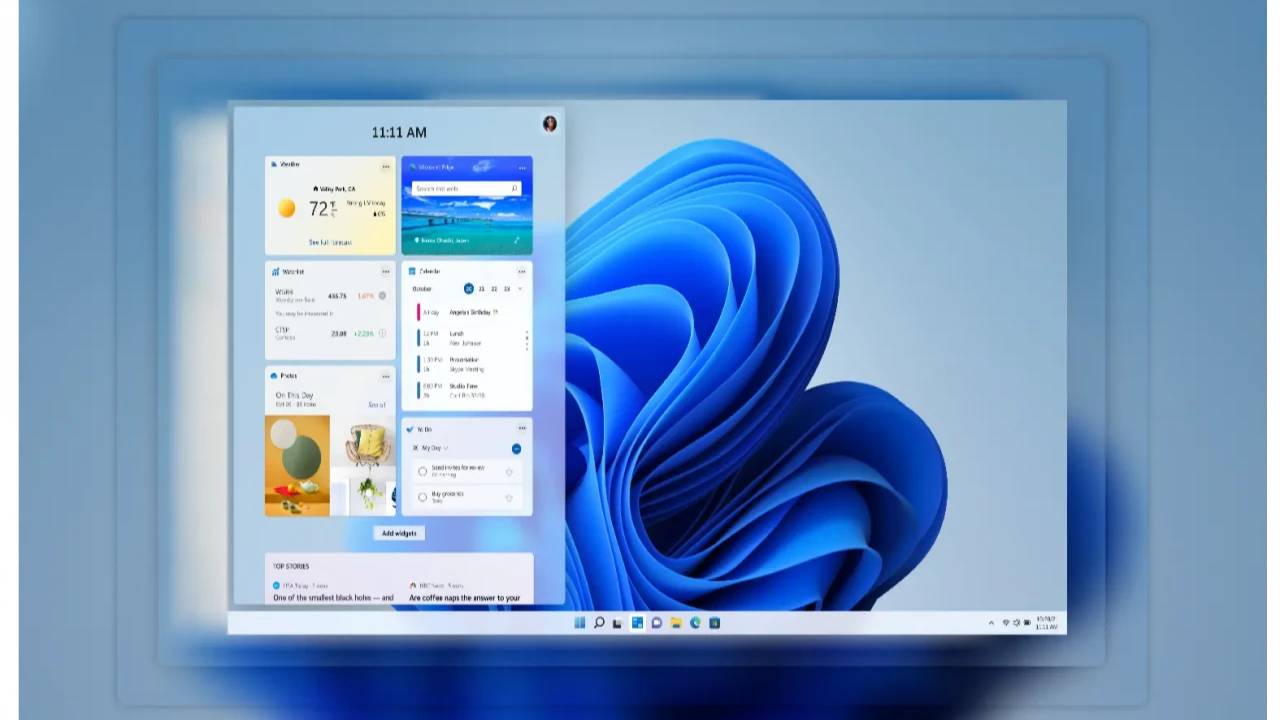
Task: Open 'See full forecast' link in Weather
Action: [x=330, y=243]
